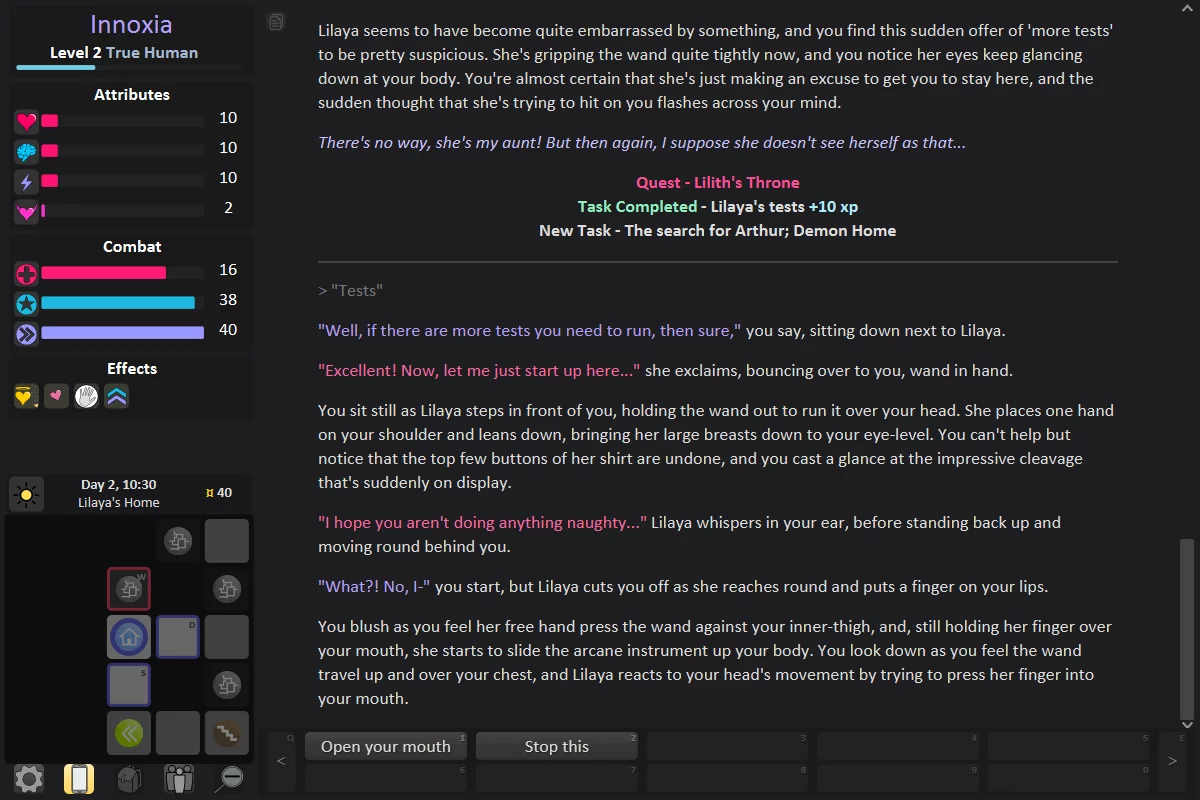Image resolution: width=1200 pixels, height=800 pixels.
Task: Click the zoom-out magnifier map icon
Action: point(229,778)
